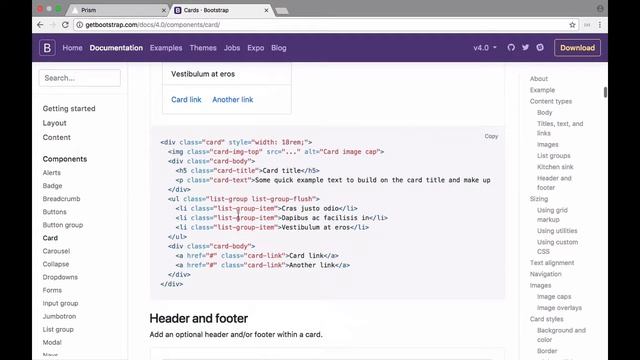Jump to Sizing in contents
The width and height of the screenshot is (640, 360).
[539, 199]
